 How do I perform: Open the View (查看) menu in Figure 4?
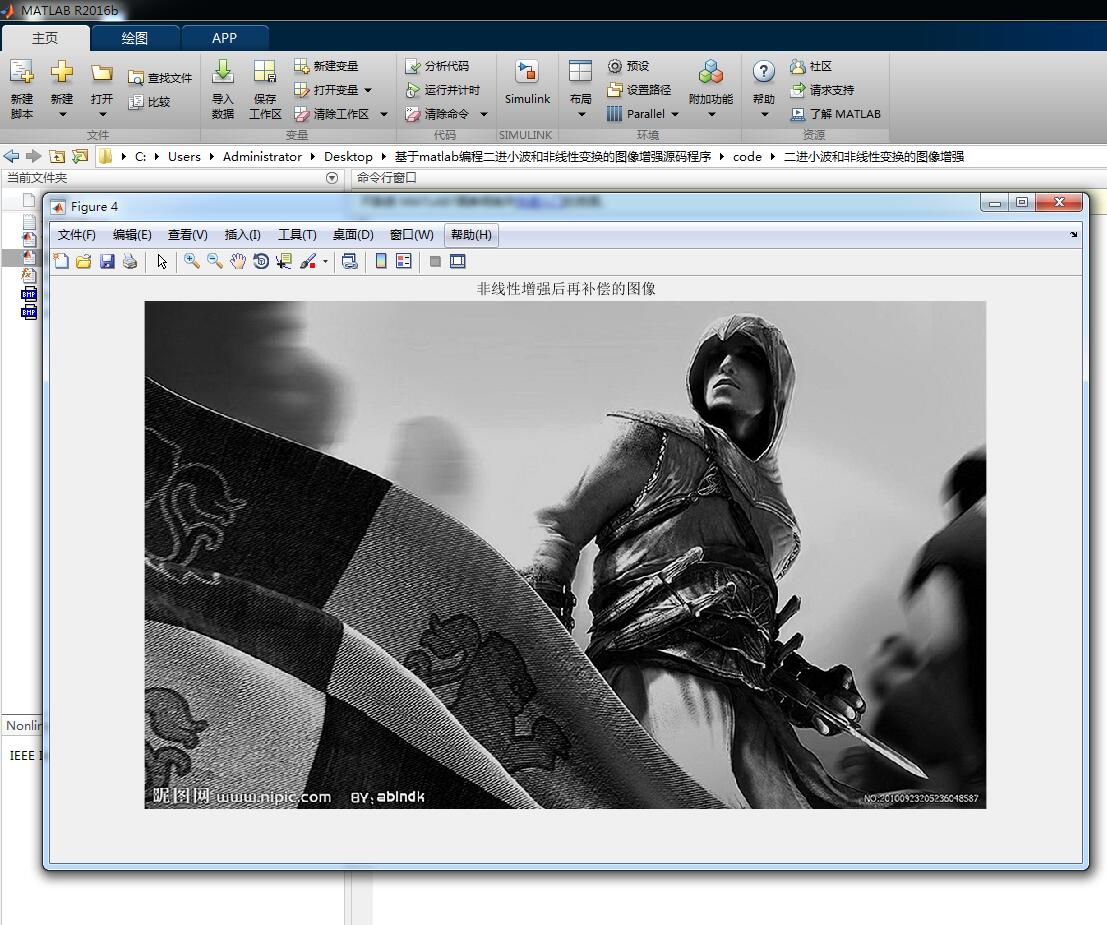click(187, 234)
